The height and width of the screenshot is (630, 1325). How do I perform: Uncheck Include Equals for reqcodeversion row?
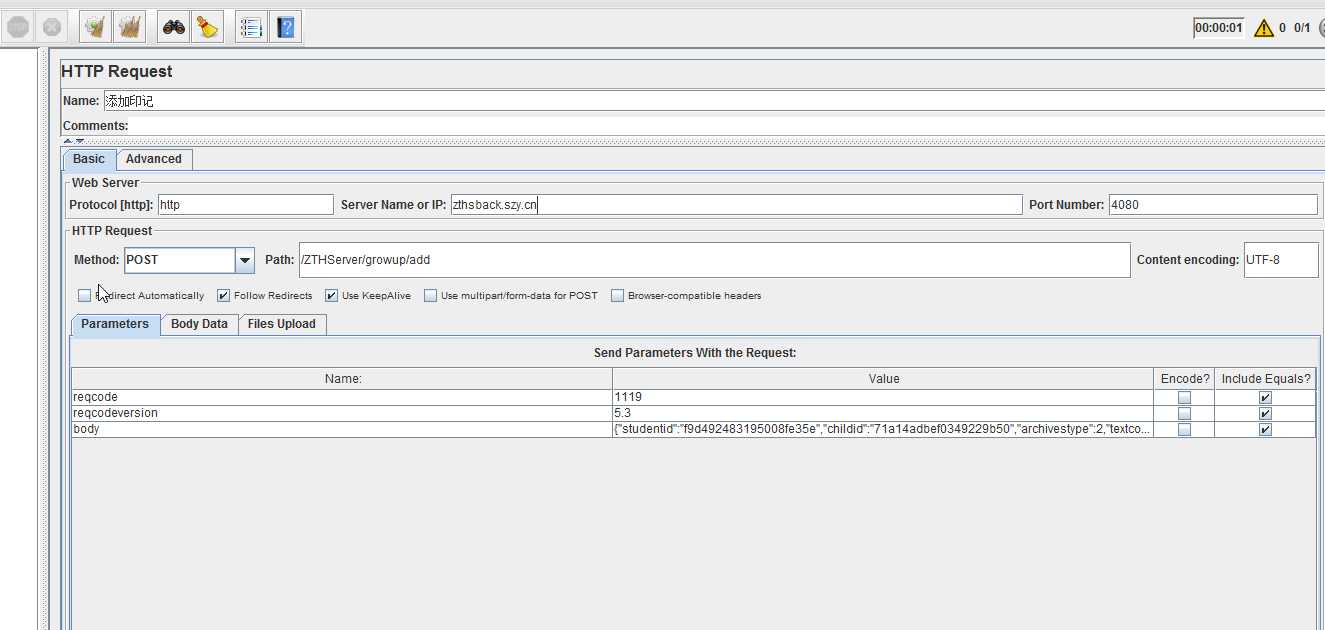click(1266, 414)
